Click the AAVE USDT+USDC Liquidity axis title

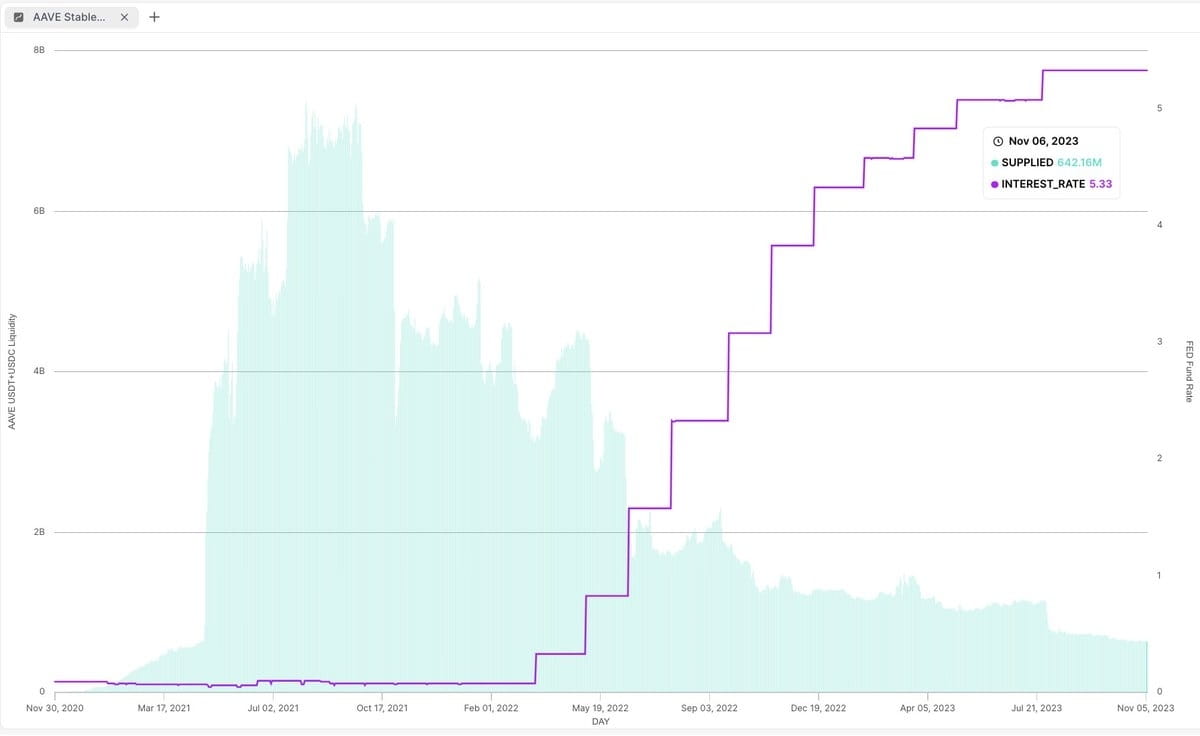(12, 371)
